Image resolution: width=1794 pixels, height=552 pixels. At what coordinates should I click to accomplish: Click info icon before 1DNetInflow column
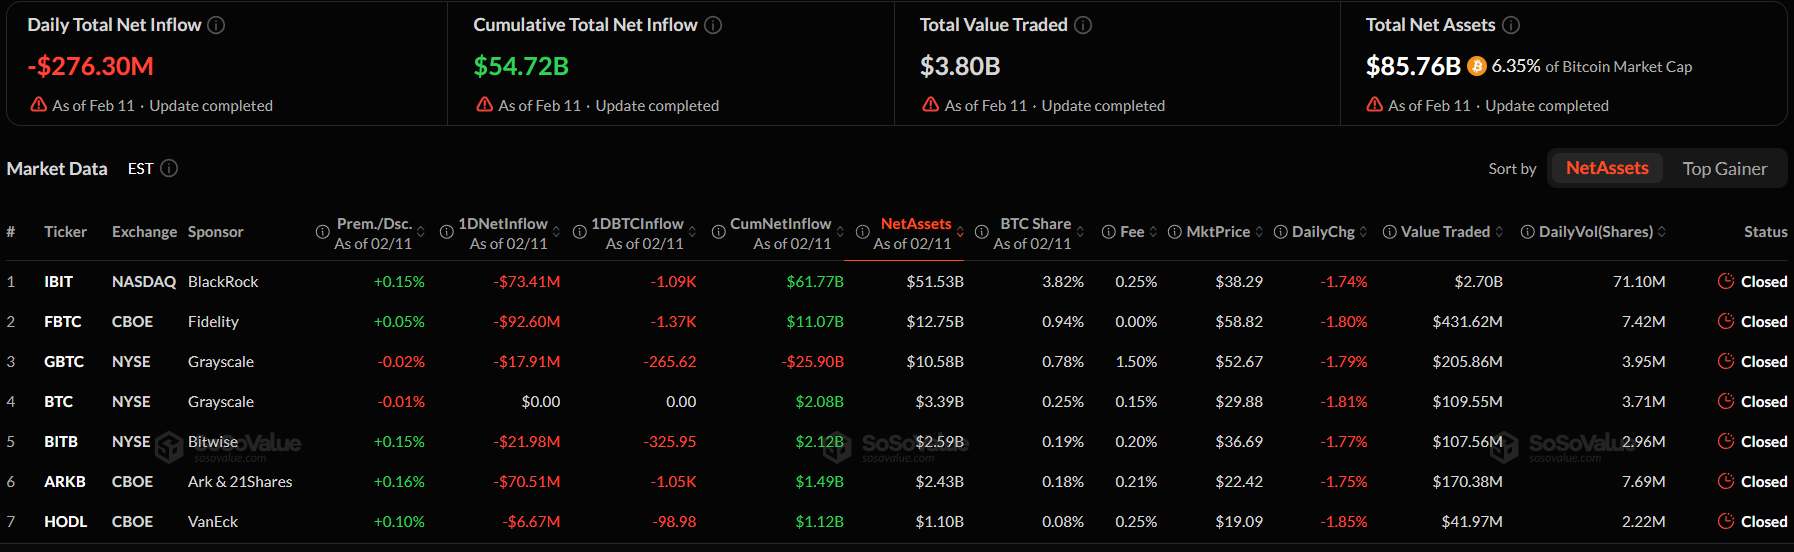[x=447, y=232]
